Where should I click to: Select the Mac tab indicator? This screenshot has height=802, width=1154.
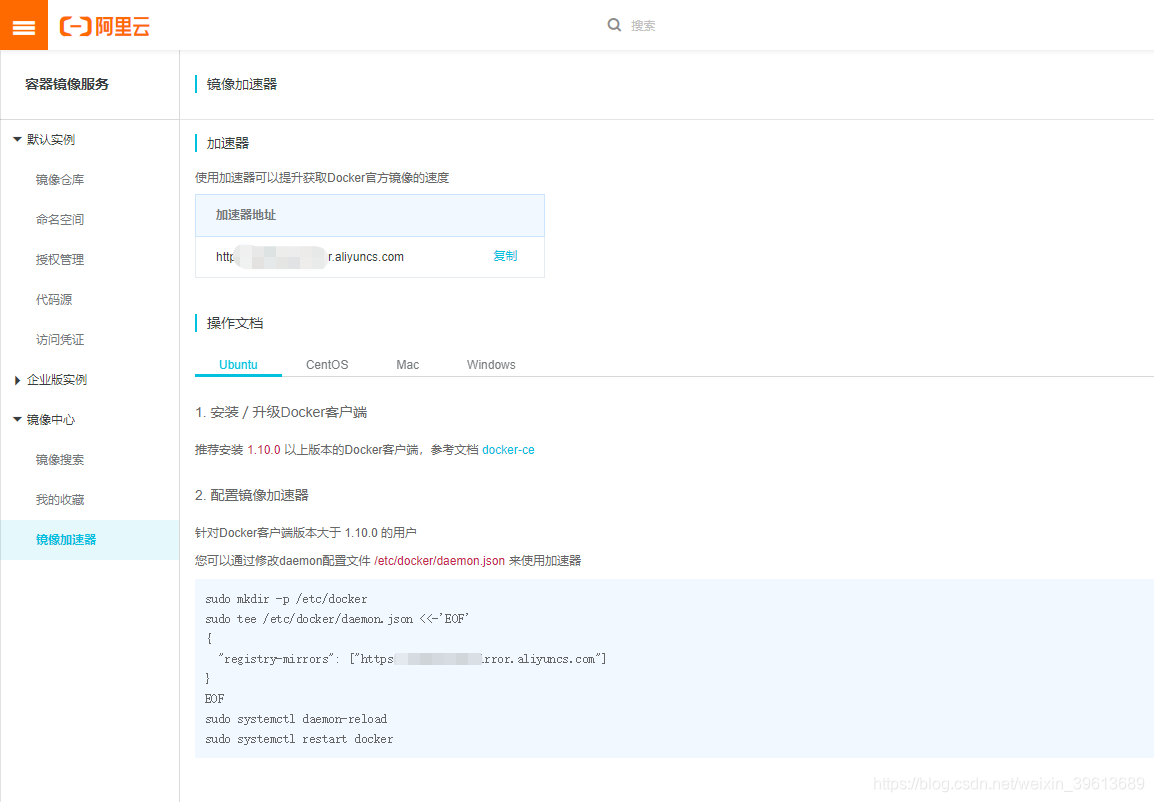tap(407, 364)
